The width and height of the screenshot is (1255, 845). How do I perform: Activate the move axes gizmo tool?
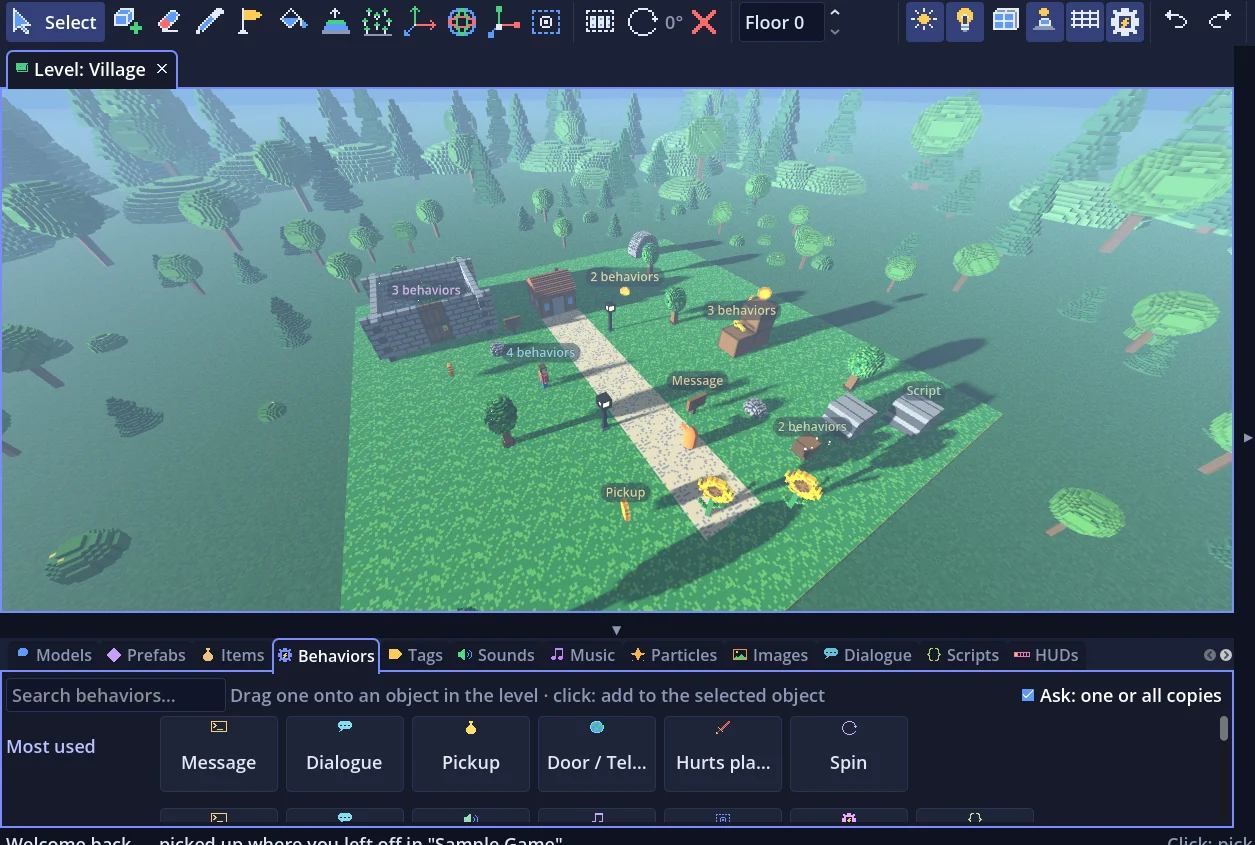click(419, 22)
